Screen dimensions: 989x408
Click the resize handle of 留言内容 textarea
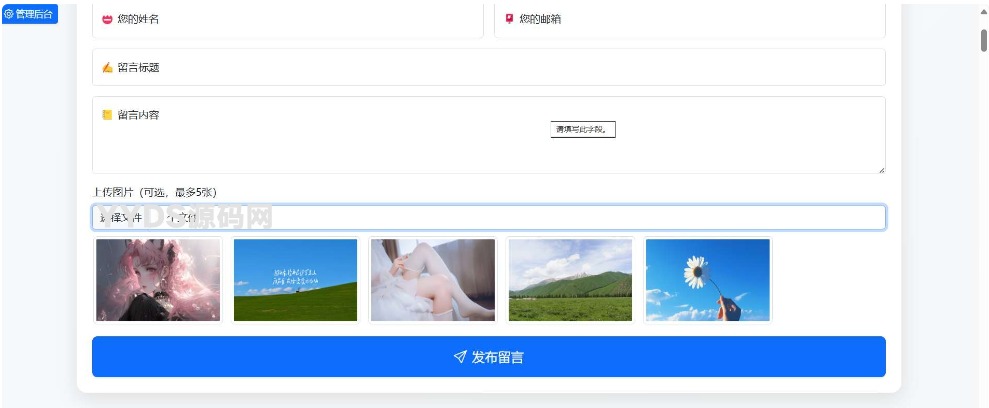point(881,170)
